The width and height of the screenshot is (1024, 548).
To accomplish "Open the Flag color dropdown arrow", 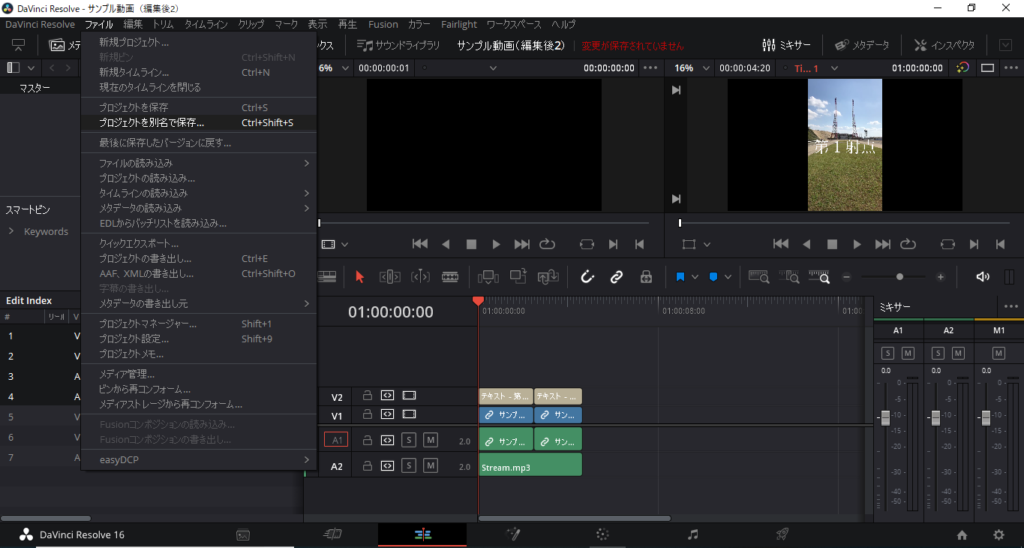I will click(694, 277).
